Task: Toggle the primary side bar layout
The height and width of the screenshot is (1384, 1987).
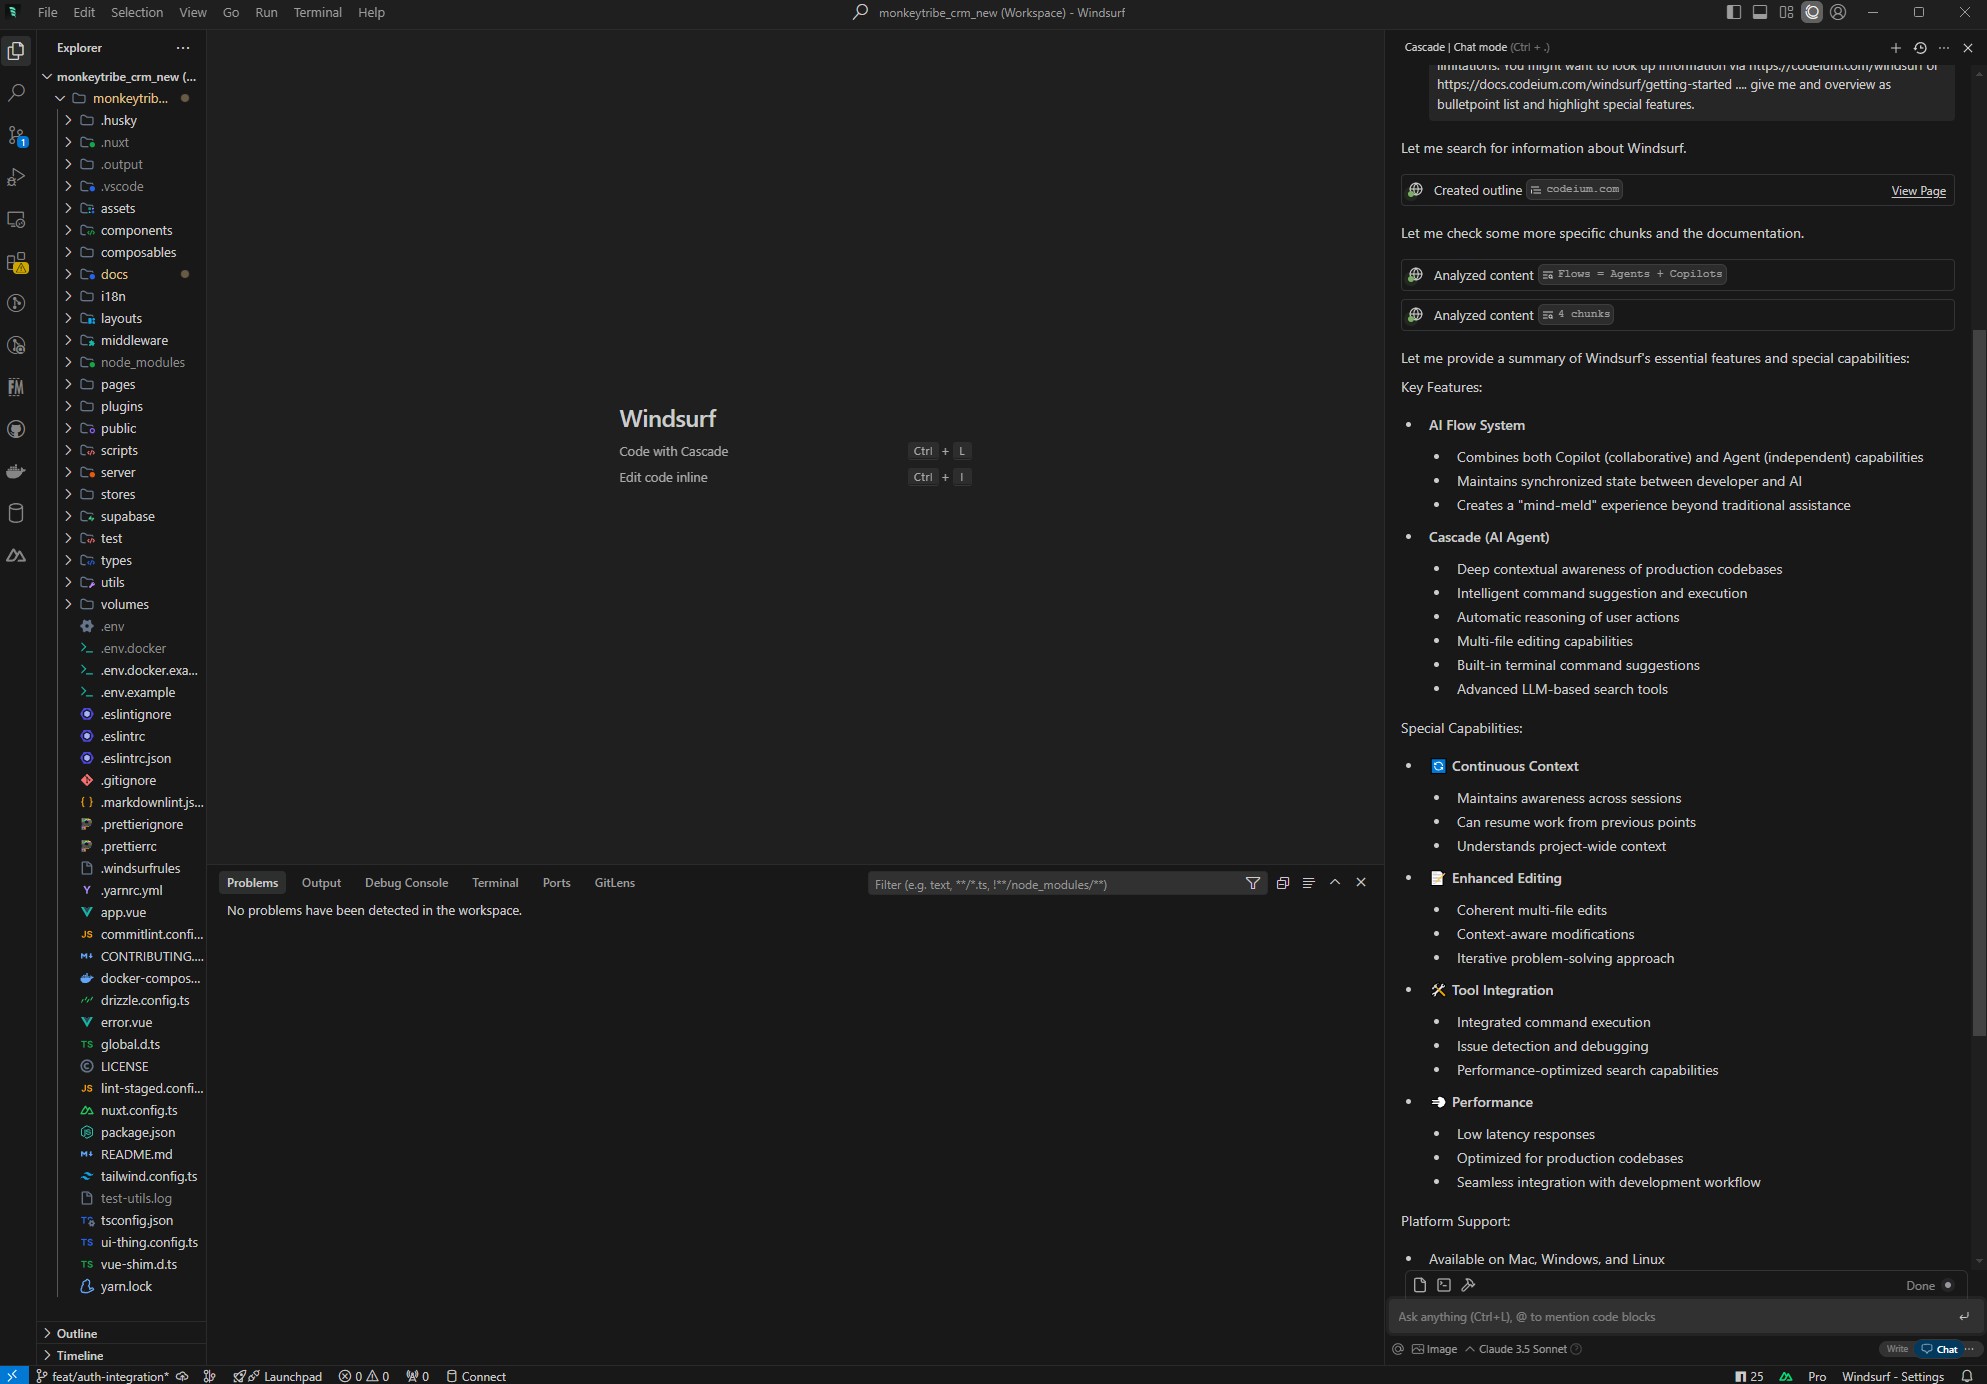Action: click(1734, 12)
